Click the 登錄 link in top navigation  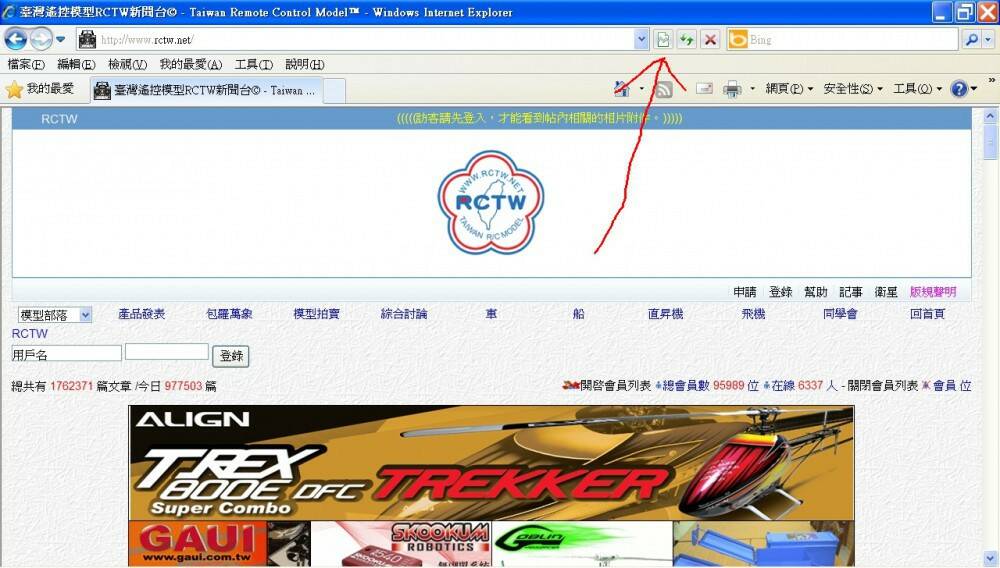[780, 292]
